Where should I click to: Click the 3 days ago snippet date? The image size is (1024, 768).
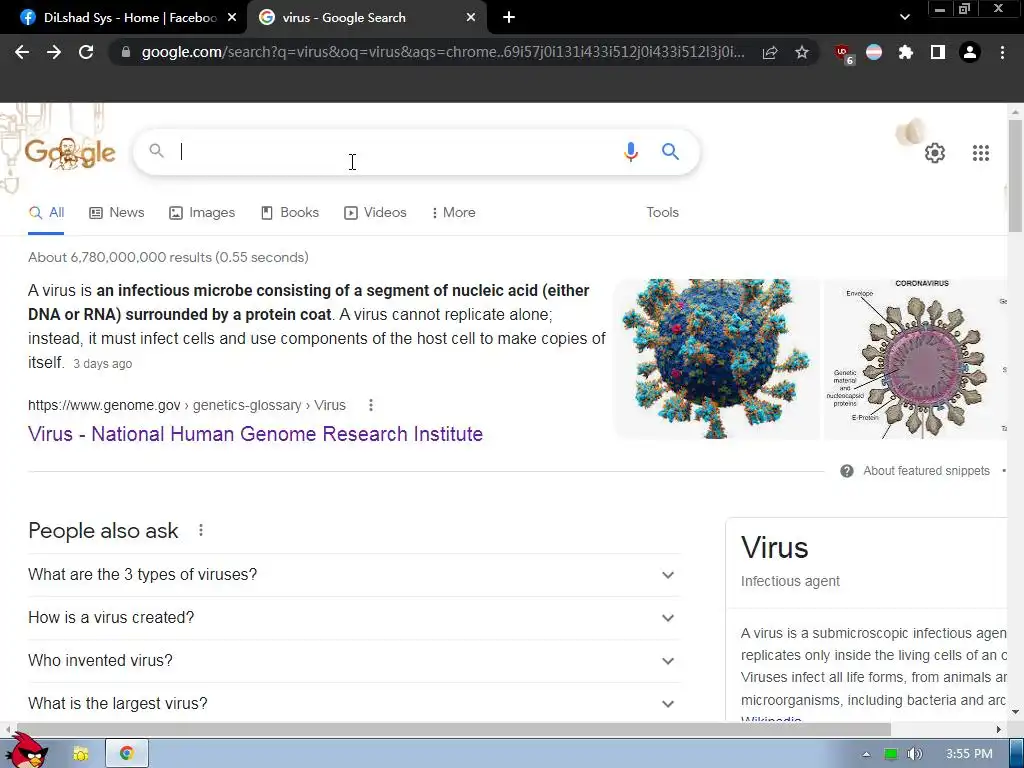point(103,364)
